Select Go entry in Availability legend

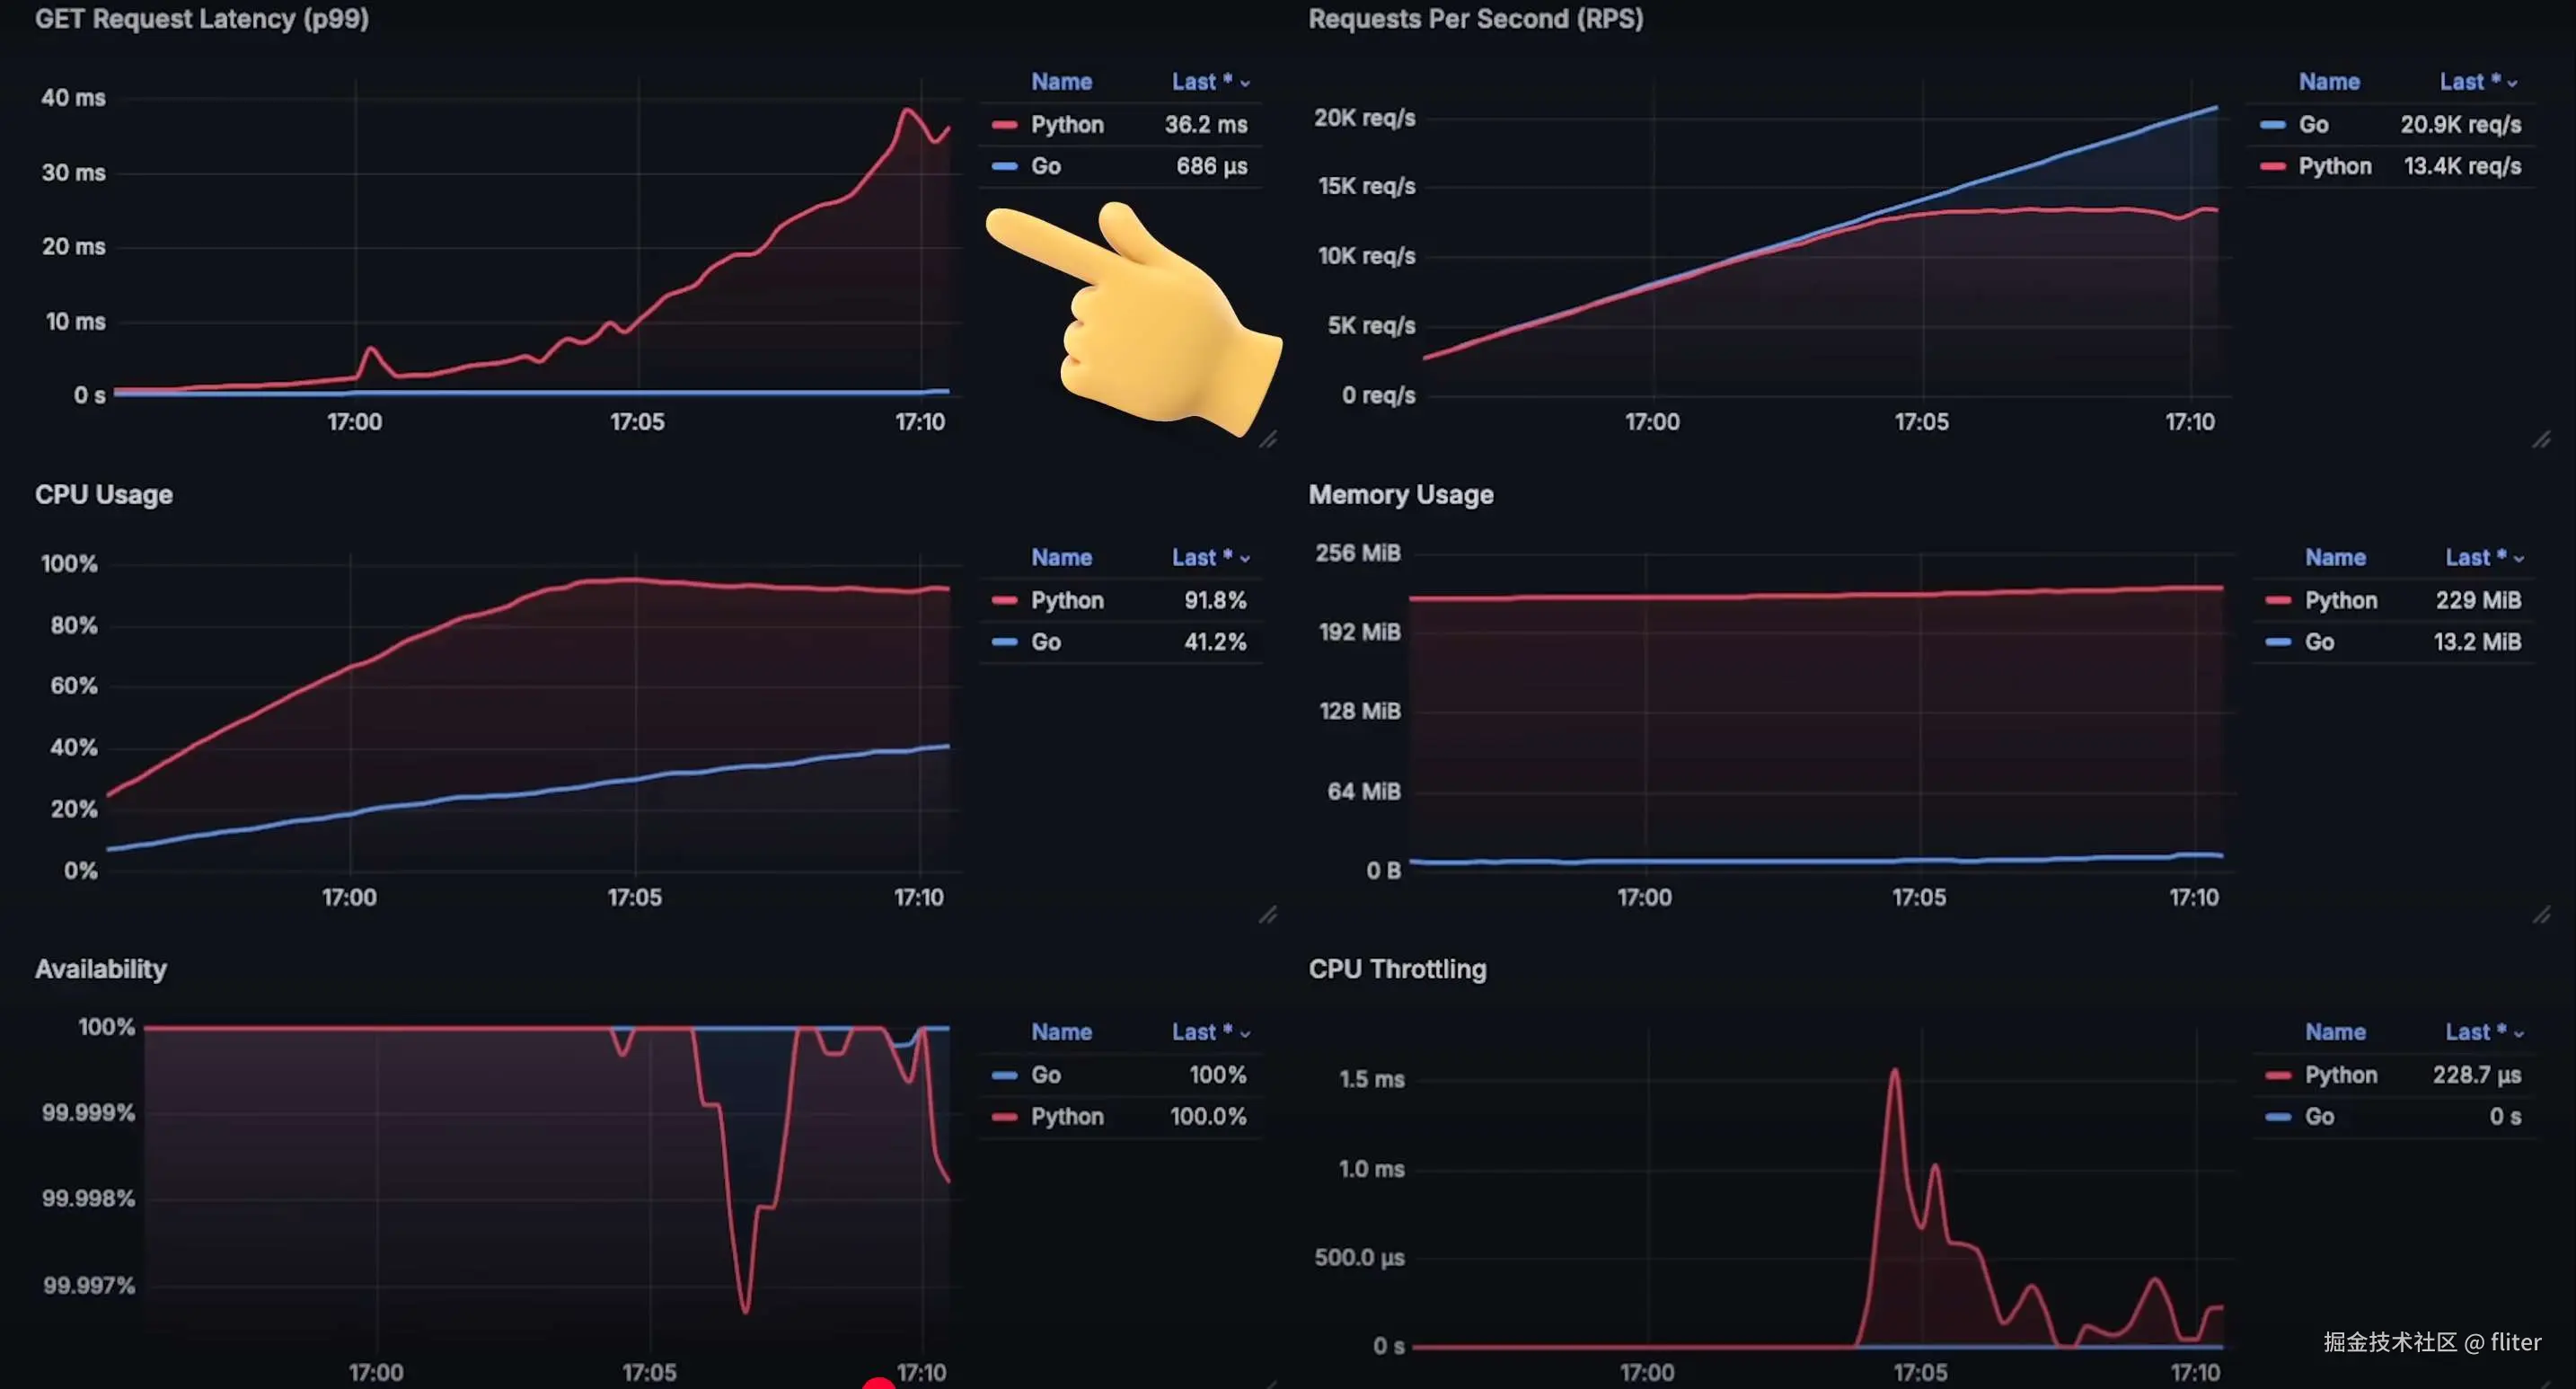click(1045, 1075)
